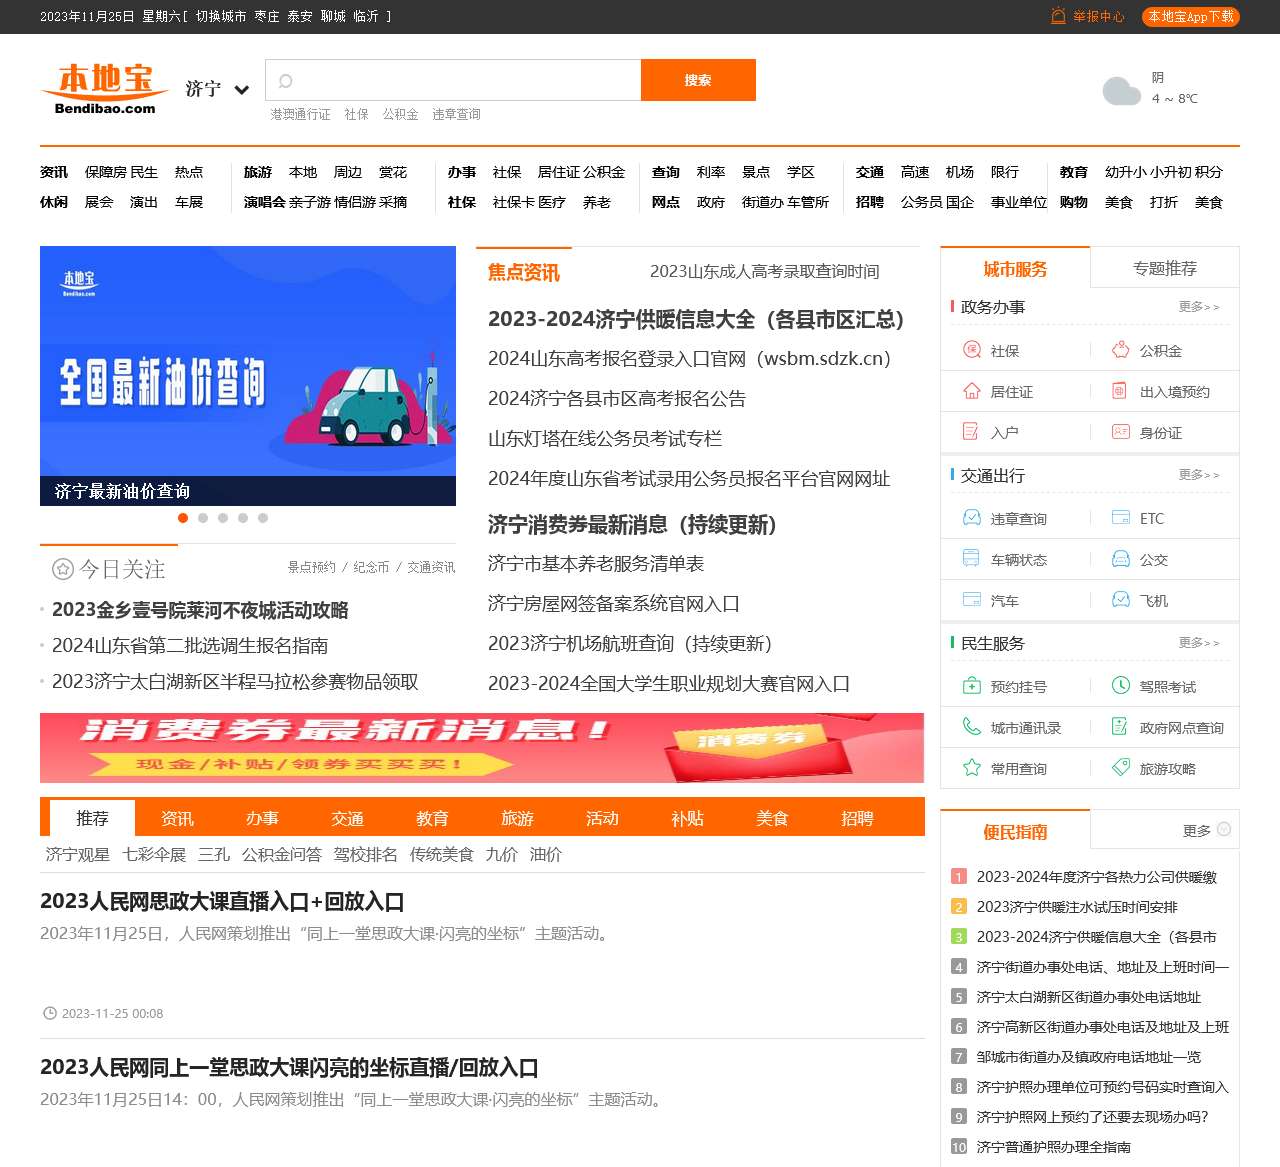Open the 旅游攻略 tag icon
This screenshot has height=1167, width=1280.
1120,768
